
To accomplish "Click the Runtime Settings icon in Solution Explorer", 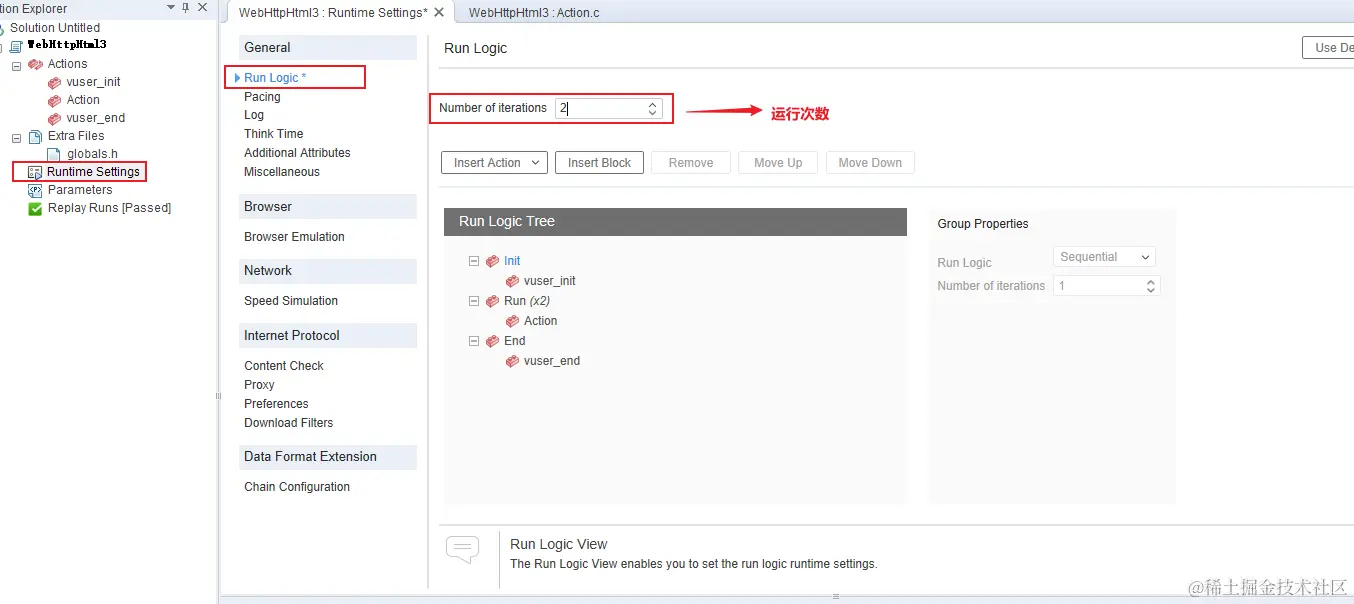I will 35,172.
